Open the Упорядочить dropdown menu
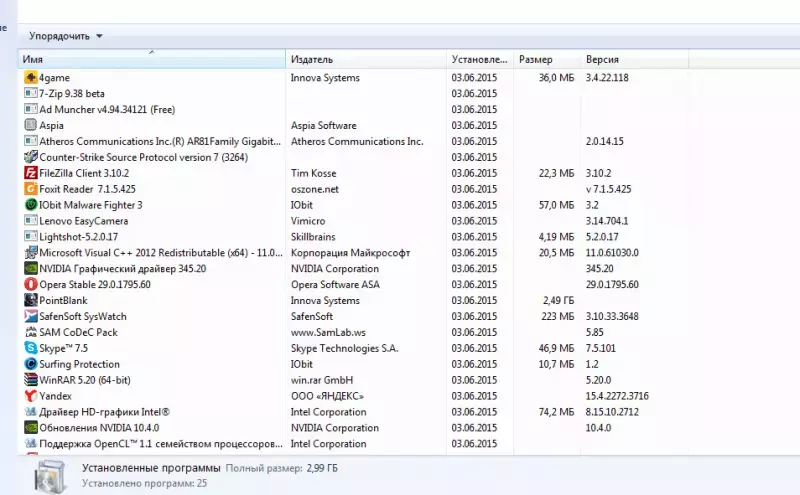This screenshot has height=495, width=800. [x=65, y=36]
